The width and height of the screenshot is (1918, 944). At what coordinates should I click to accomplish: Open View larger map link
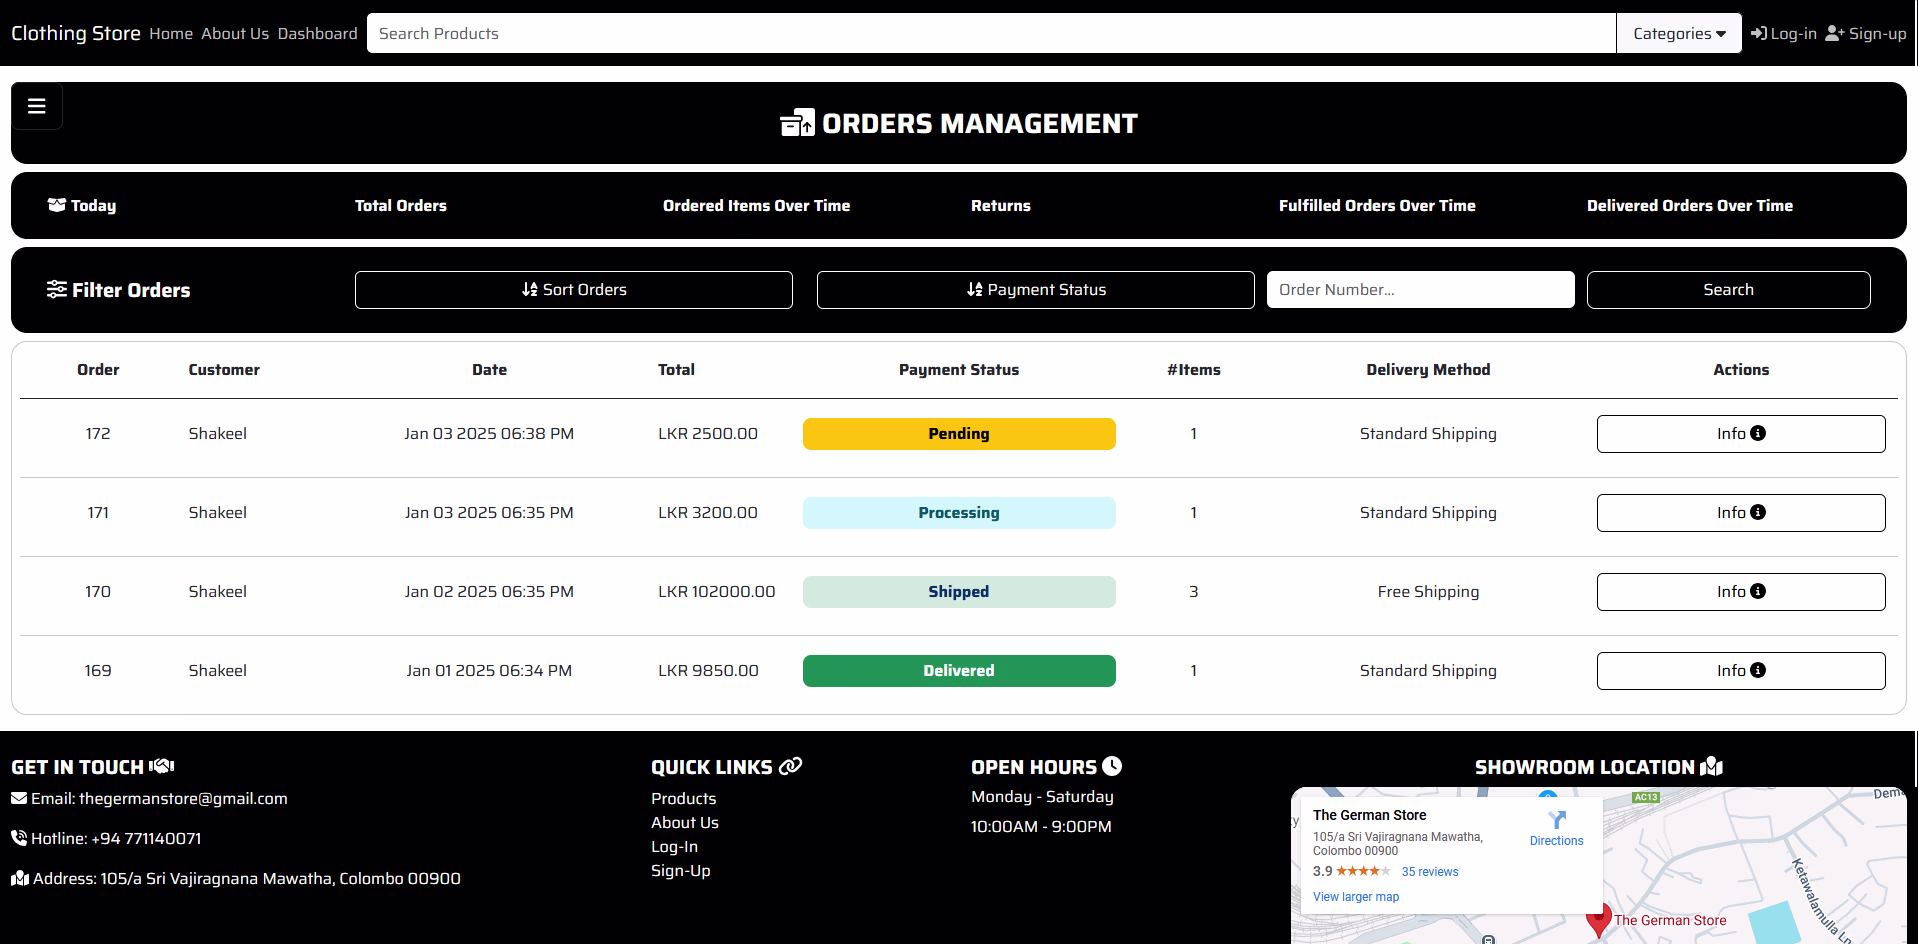pyautogui.click(x=1355, y=897)
